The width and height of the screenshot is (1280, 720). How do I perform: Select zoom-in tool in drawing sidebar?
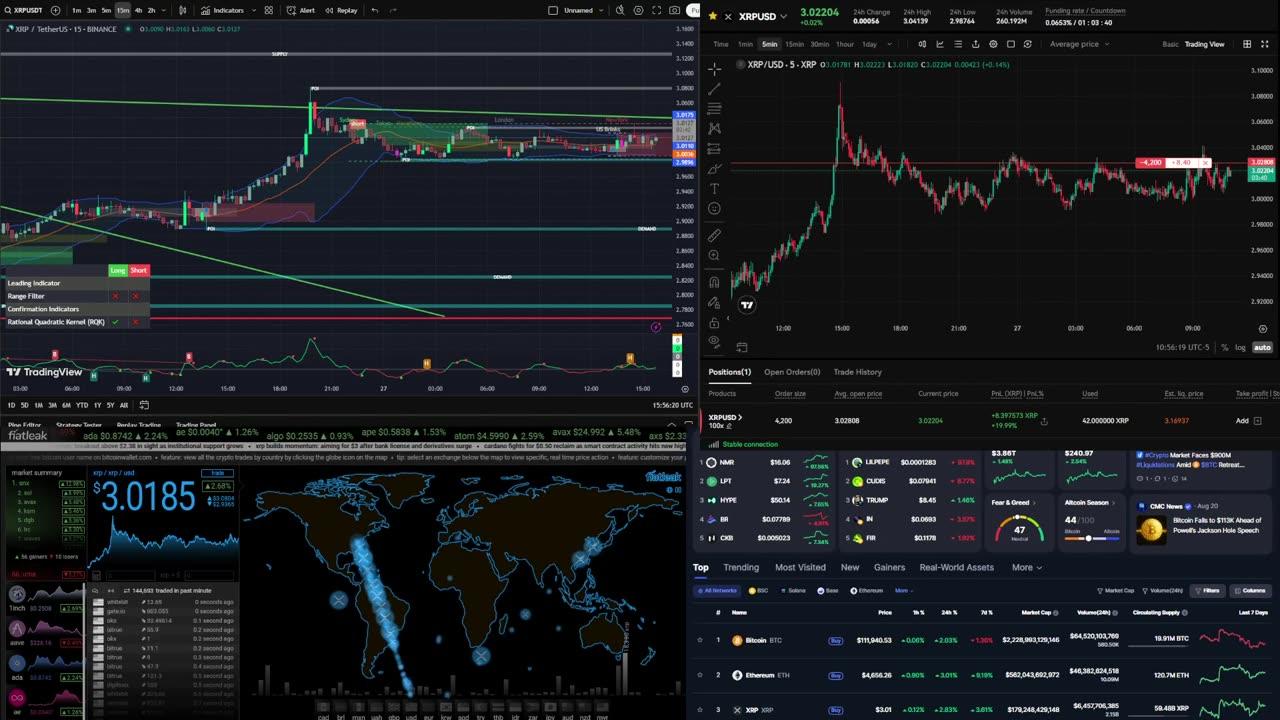click(714, 256)
